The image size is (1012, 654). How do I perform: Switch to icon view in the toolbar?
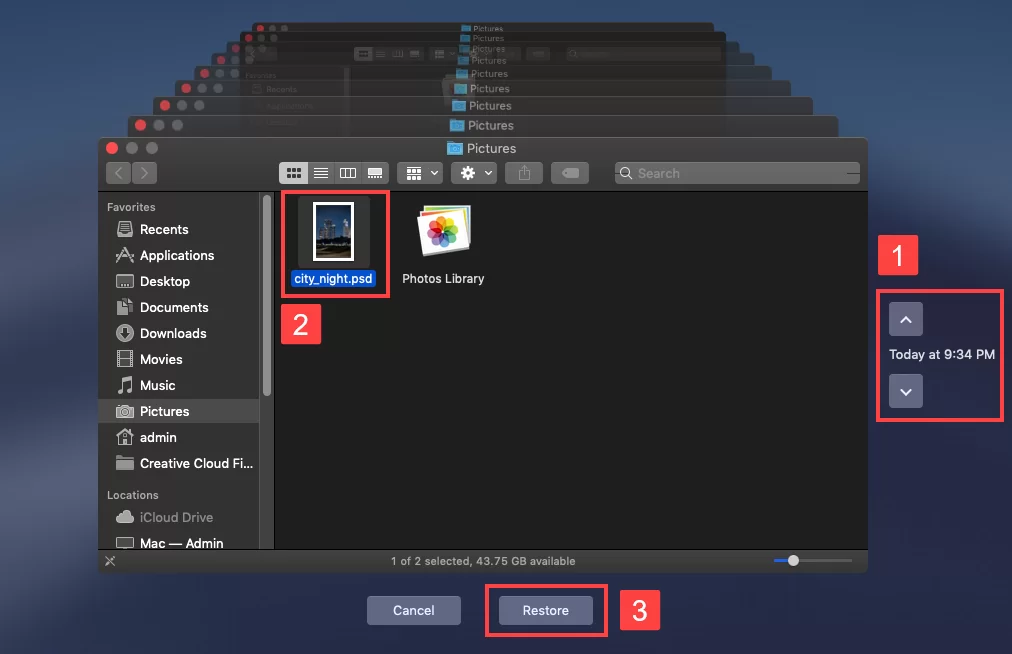pyautogui.click(x=294, y=172)
